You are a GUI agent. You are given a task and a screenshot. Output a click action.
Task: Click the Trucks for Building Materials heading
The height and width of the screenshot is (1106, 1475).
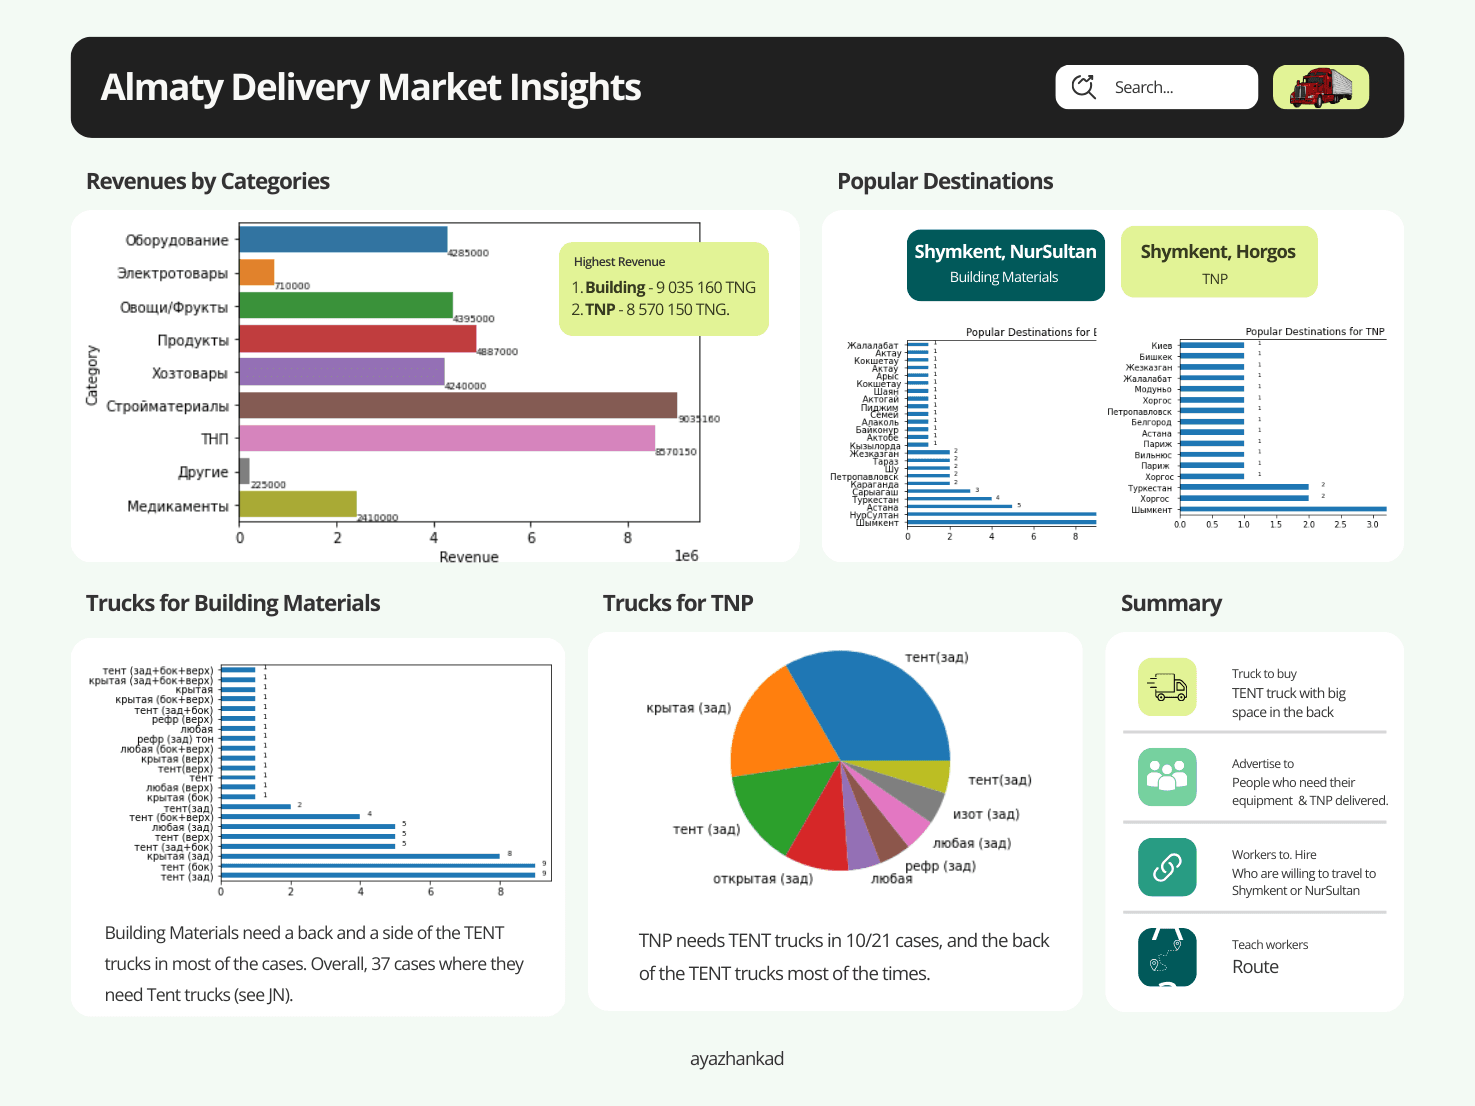(x=233, y=603)
